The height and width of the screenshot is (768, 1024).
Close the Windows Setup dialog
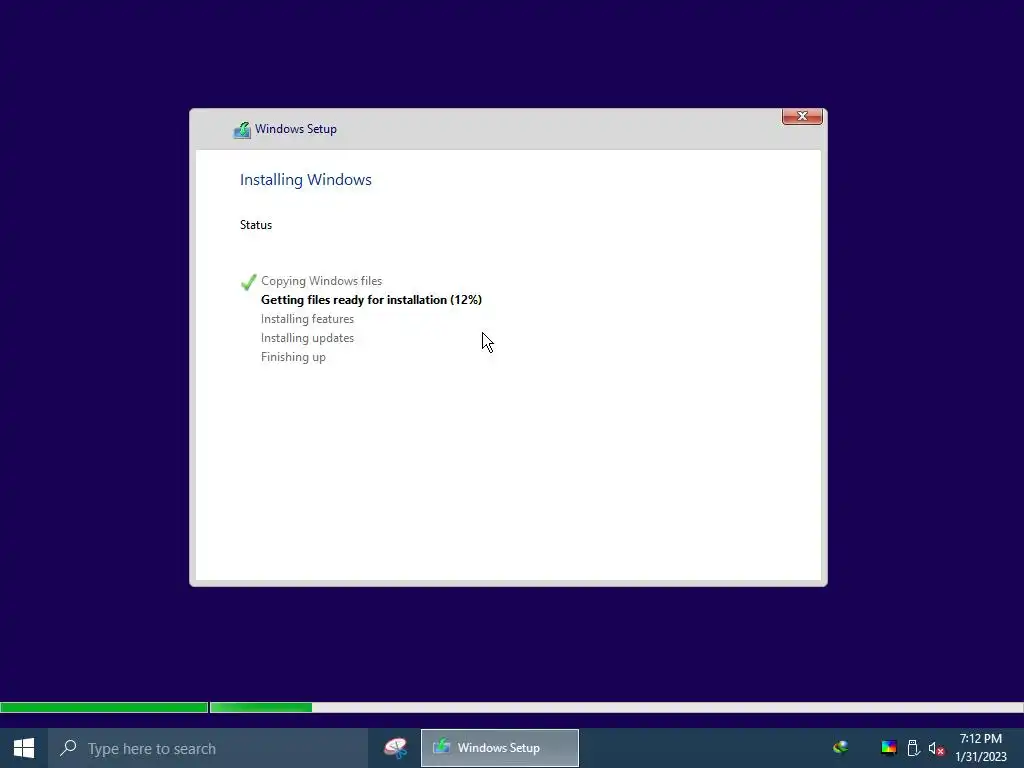pyautogui.click(x=802, y=116)
